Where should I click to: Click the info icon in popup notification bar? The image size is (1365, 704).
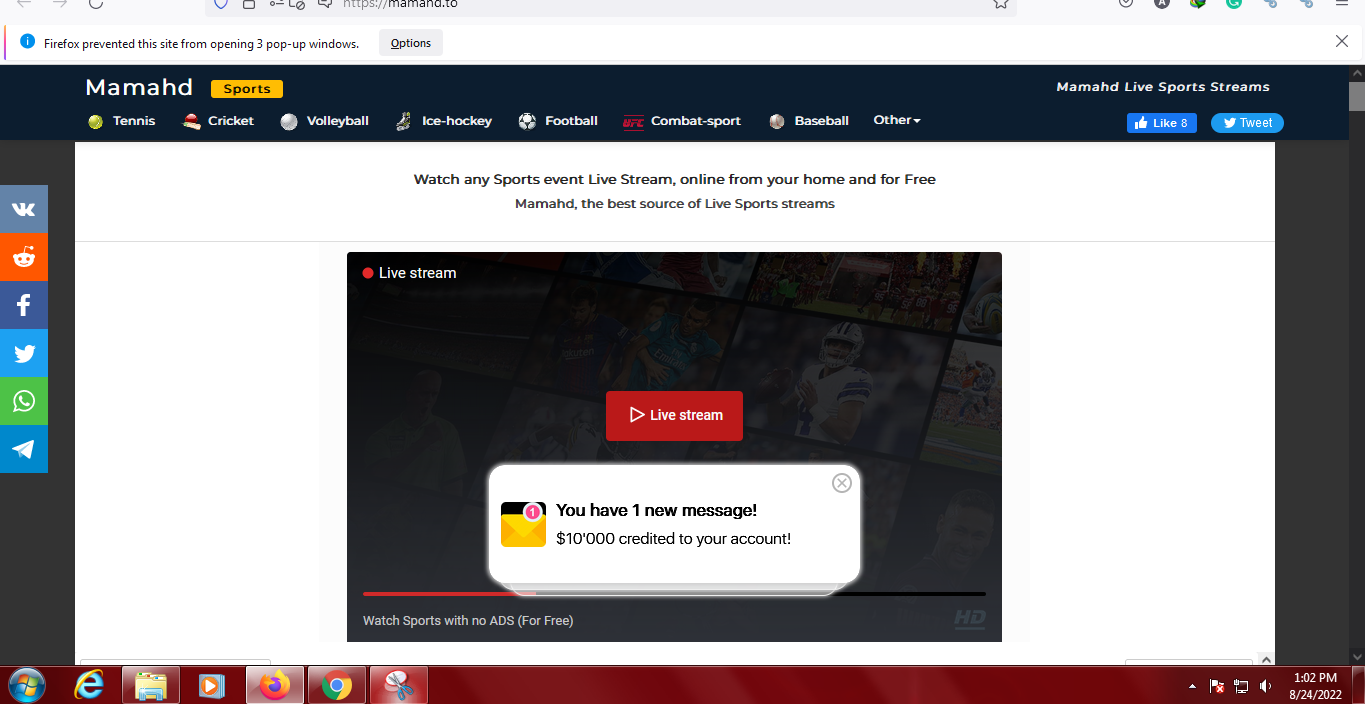(27, 42)
